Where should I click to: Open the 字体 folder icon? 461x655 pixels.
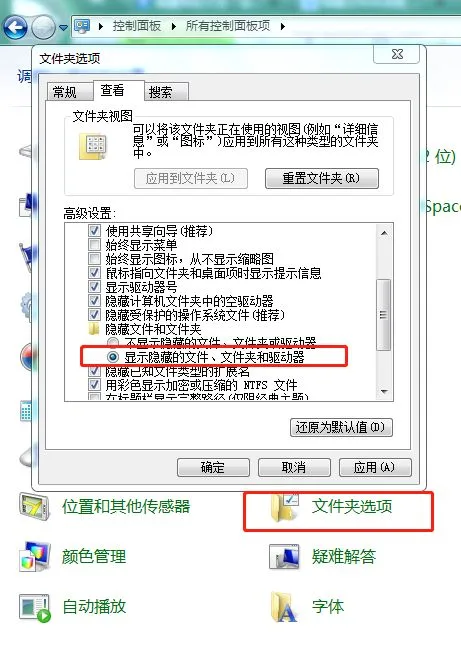(x=284, y=607)
